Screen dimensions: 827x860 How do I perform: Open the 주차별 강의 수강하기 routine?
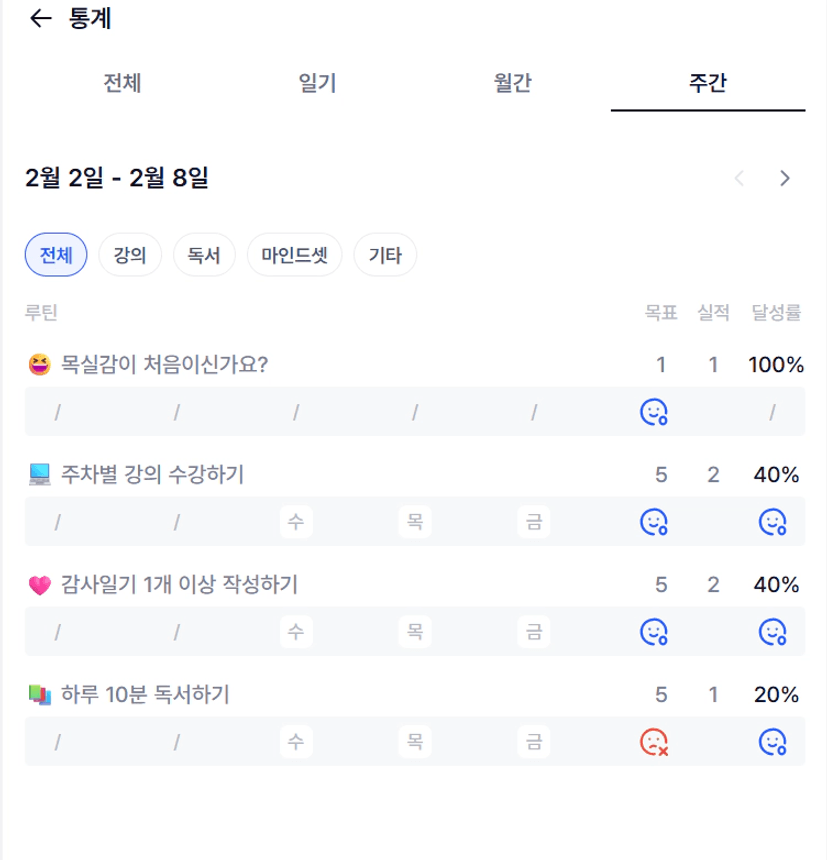point(153,475)
